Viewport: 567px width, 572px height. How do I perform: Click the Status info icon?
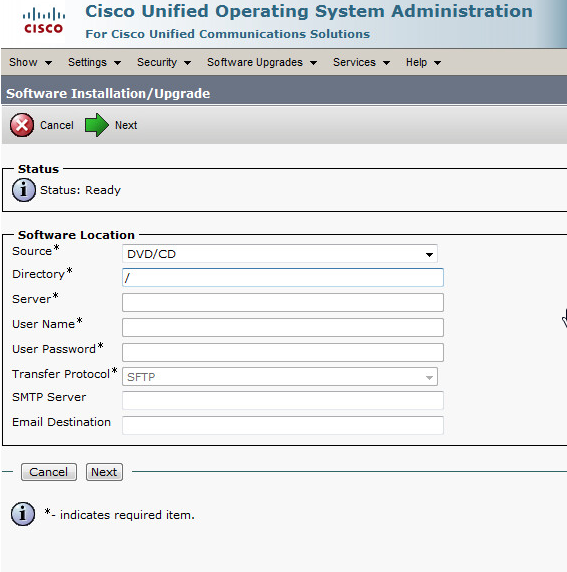click(x=24, y=190)
